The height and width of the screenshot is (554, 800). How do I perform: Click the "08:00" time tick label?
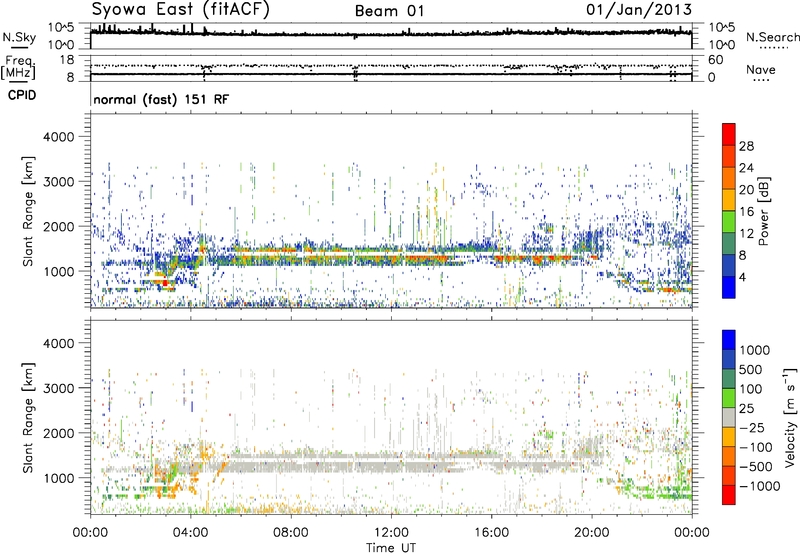pyautogui.click(x=291, y=533)
